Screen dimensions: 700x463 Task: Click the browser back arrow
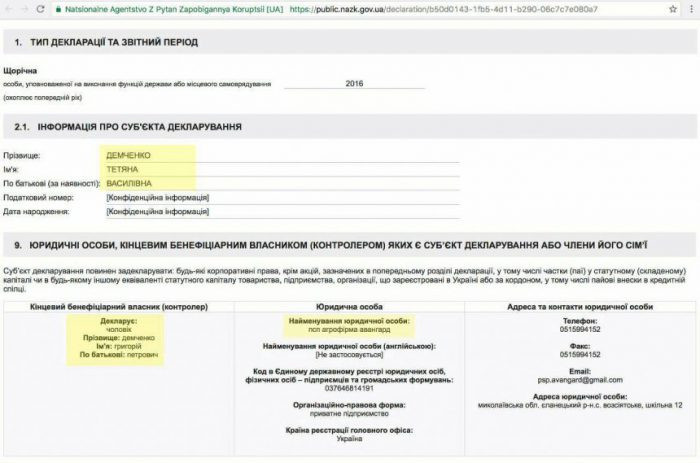[x=8, y=9]
